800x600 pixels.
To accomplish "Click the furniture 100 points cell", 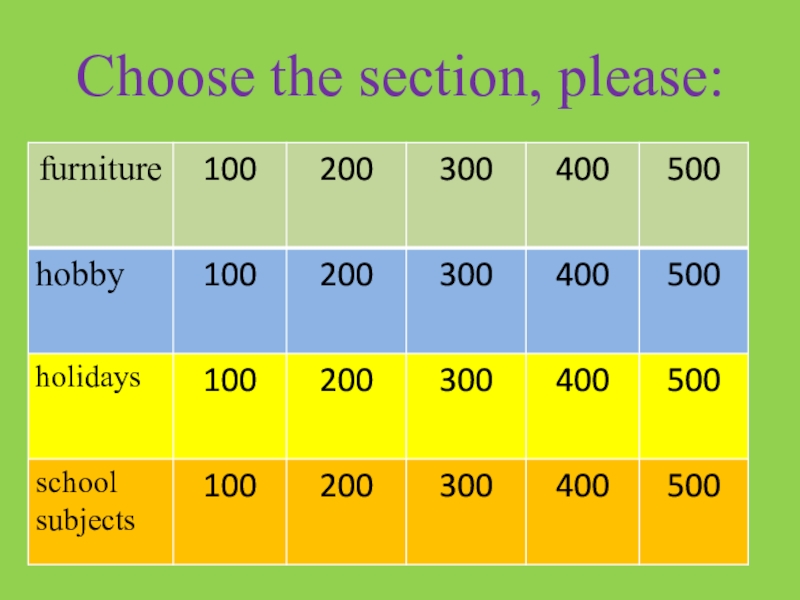I will [230, 170].
